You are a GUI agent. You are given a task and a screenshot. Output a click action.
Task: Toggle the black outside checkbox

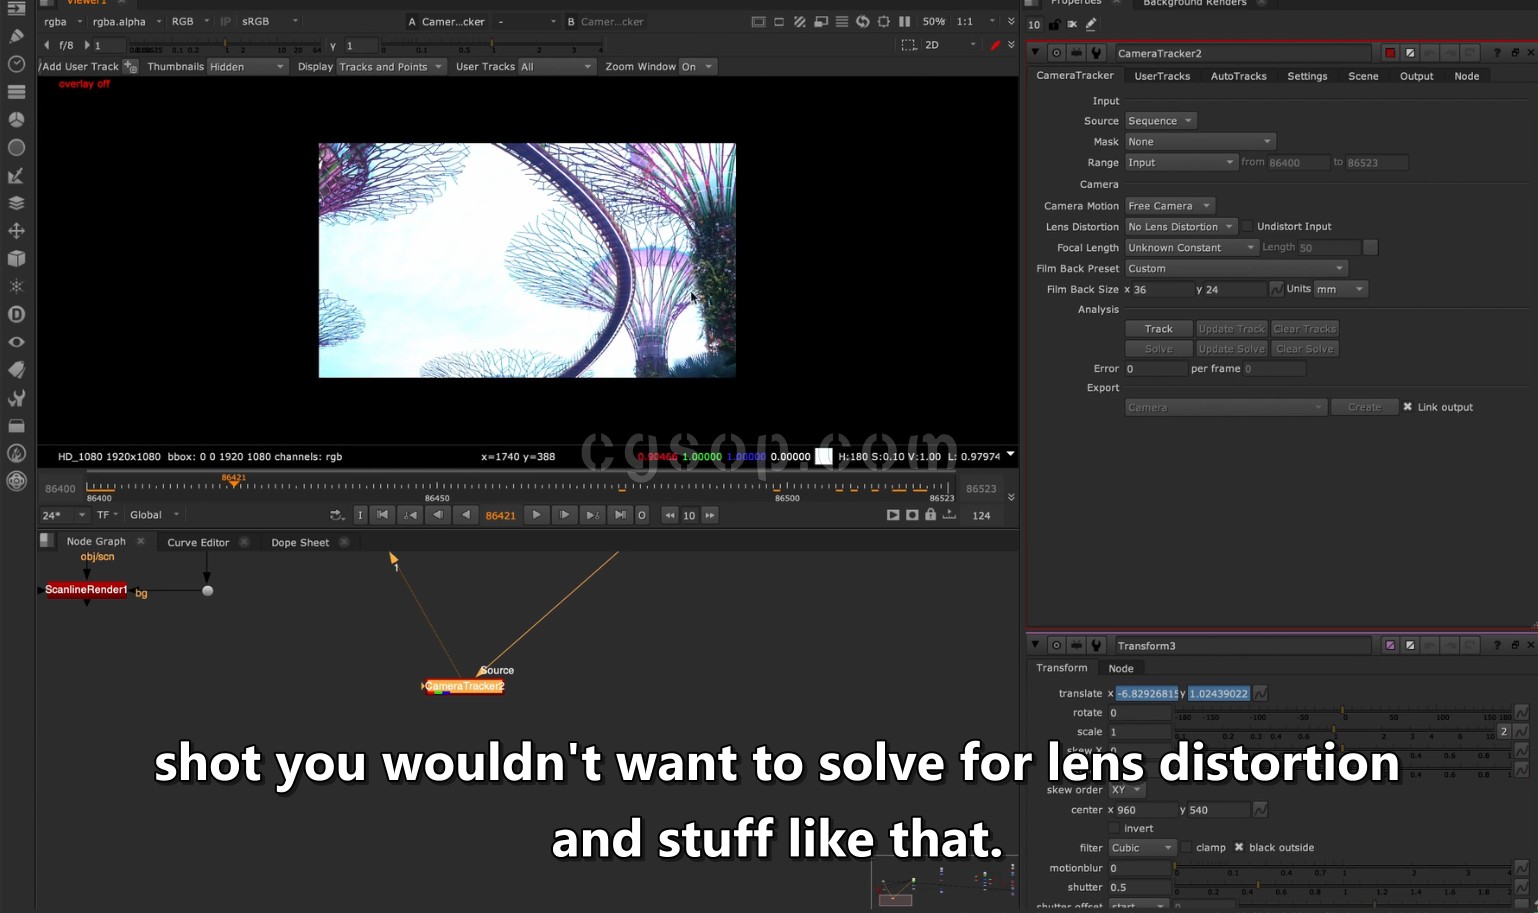(x=1239, y=848)
